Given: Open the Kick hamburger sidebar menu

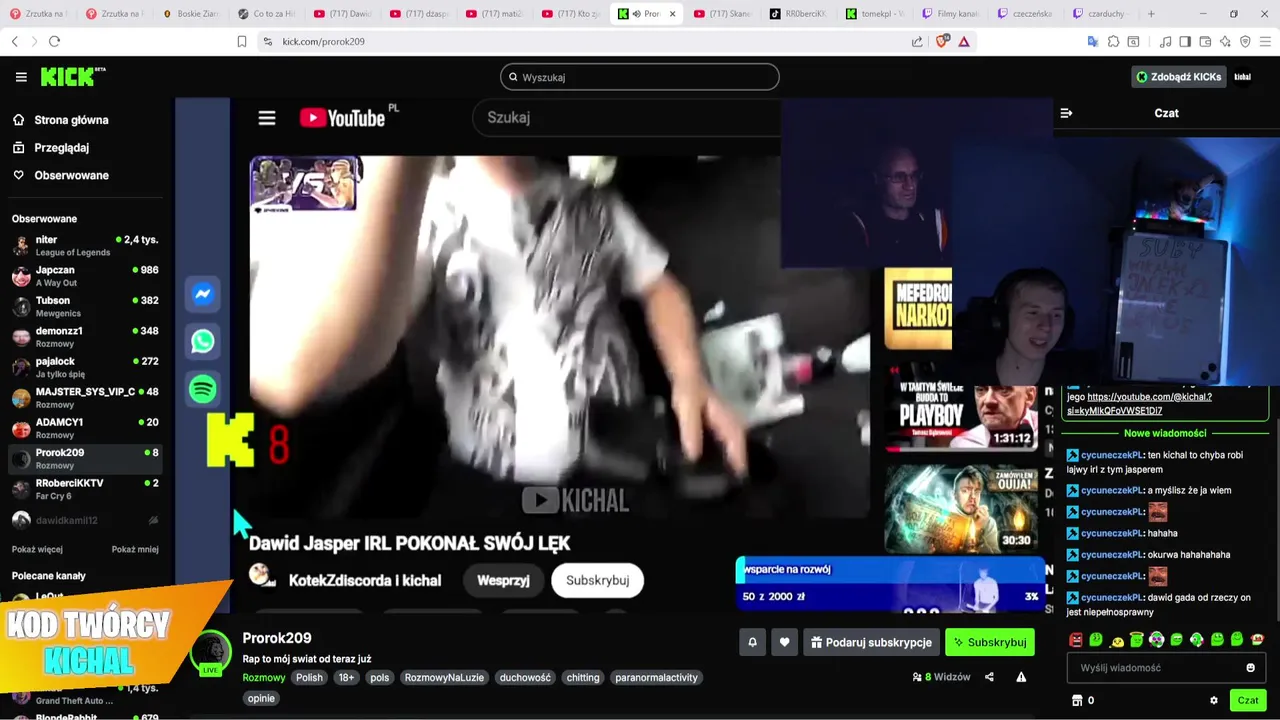Looking at the screenshot, I should coord(21,77).
